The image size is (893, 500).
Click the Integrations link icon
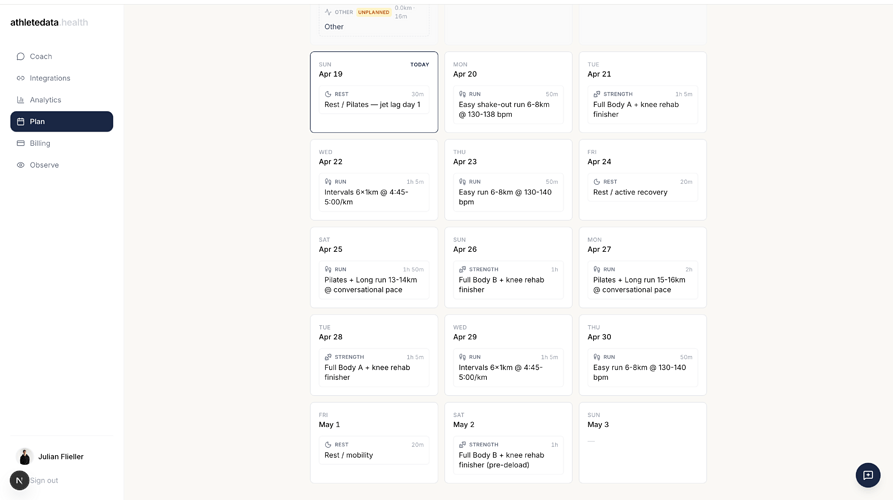(x=21, y=78)
